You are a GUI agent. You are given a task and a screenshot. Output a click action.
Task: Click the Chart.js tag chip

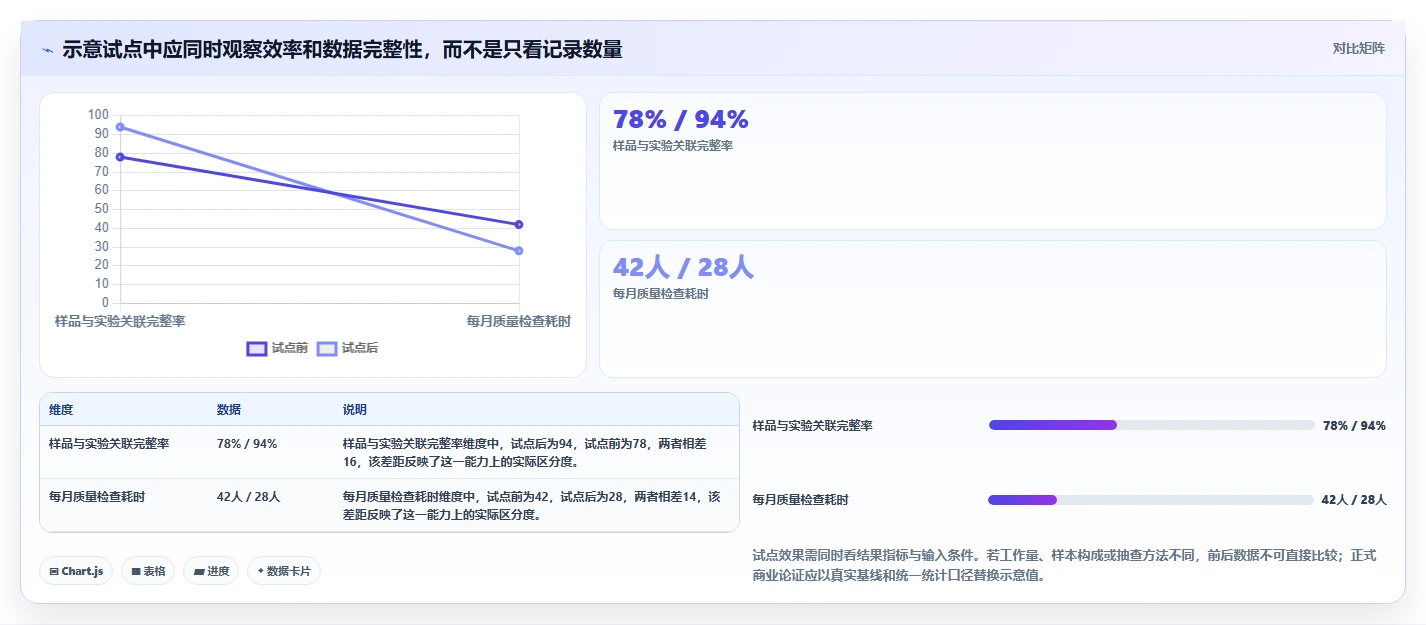77,571
